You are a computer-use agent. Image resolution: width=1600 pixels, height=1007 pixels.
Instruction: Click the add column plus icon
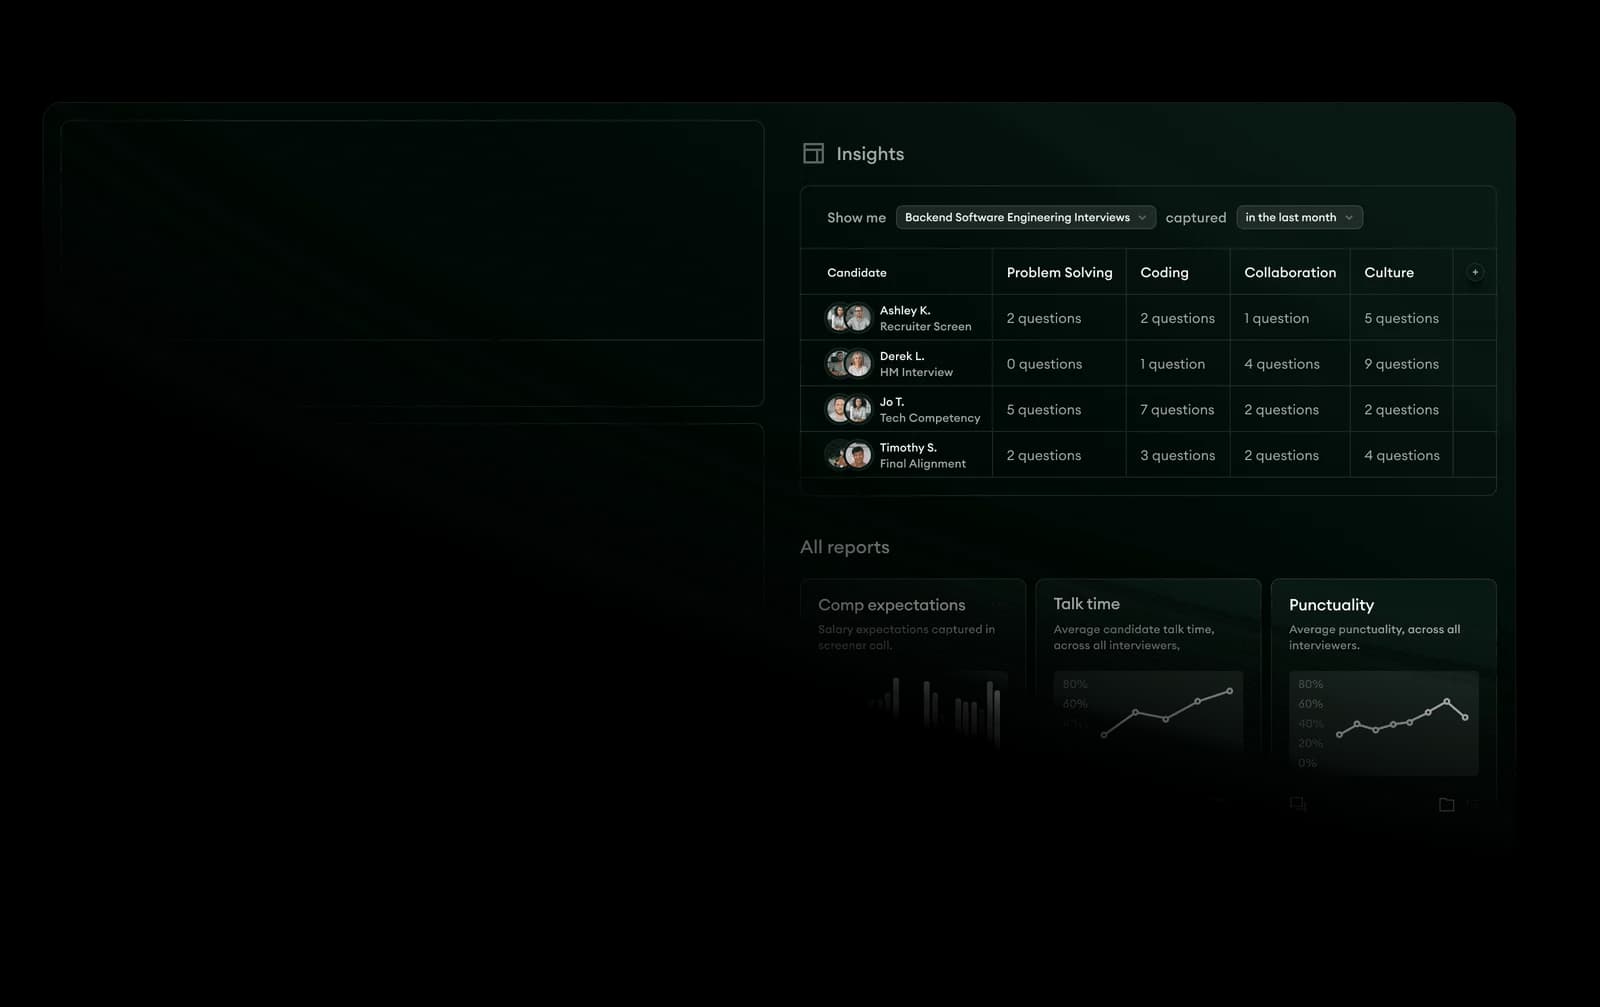(x=1475, y=271)
